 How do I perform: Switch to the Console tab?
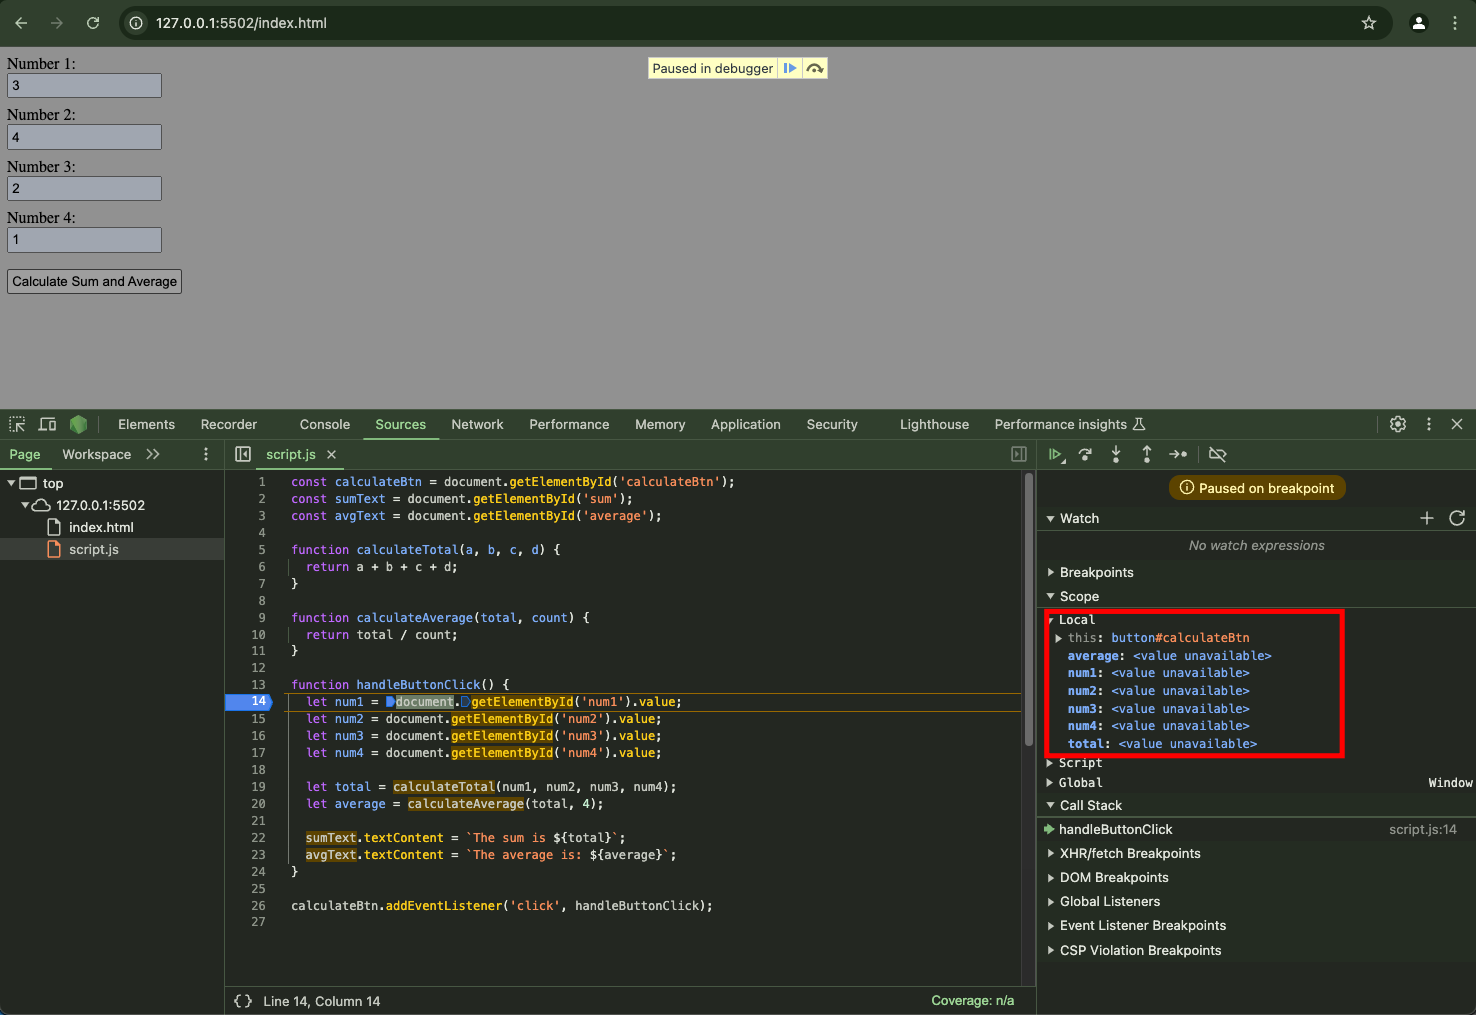click(x=325, y=424)
